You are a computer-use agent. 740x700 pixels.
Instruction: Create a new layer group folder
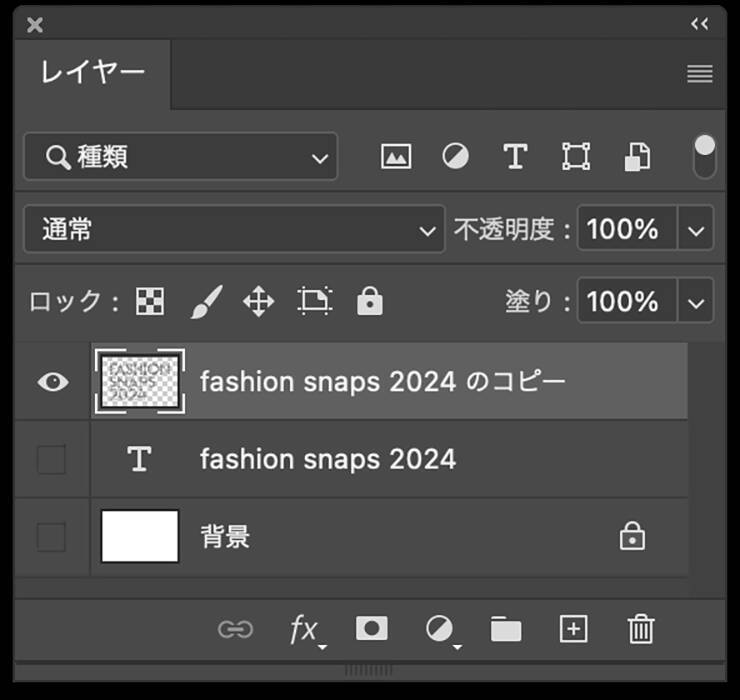coord(506,629)
